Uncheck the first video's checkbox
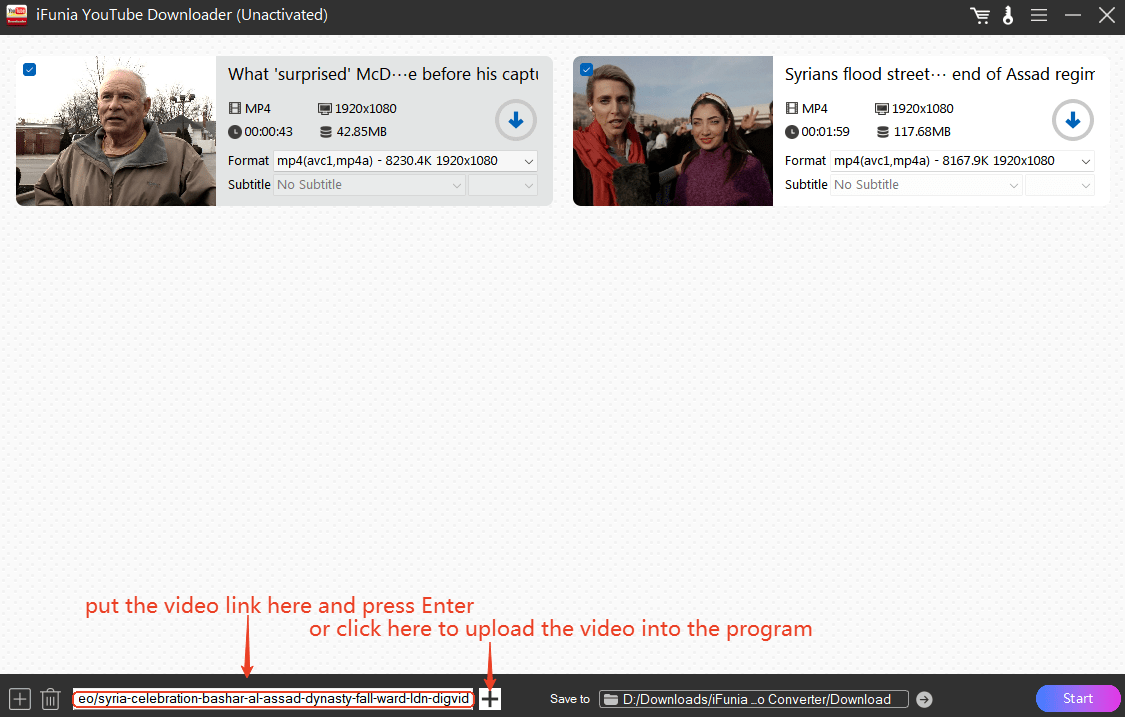 (30, 70)
